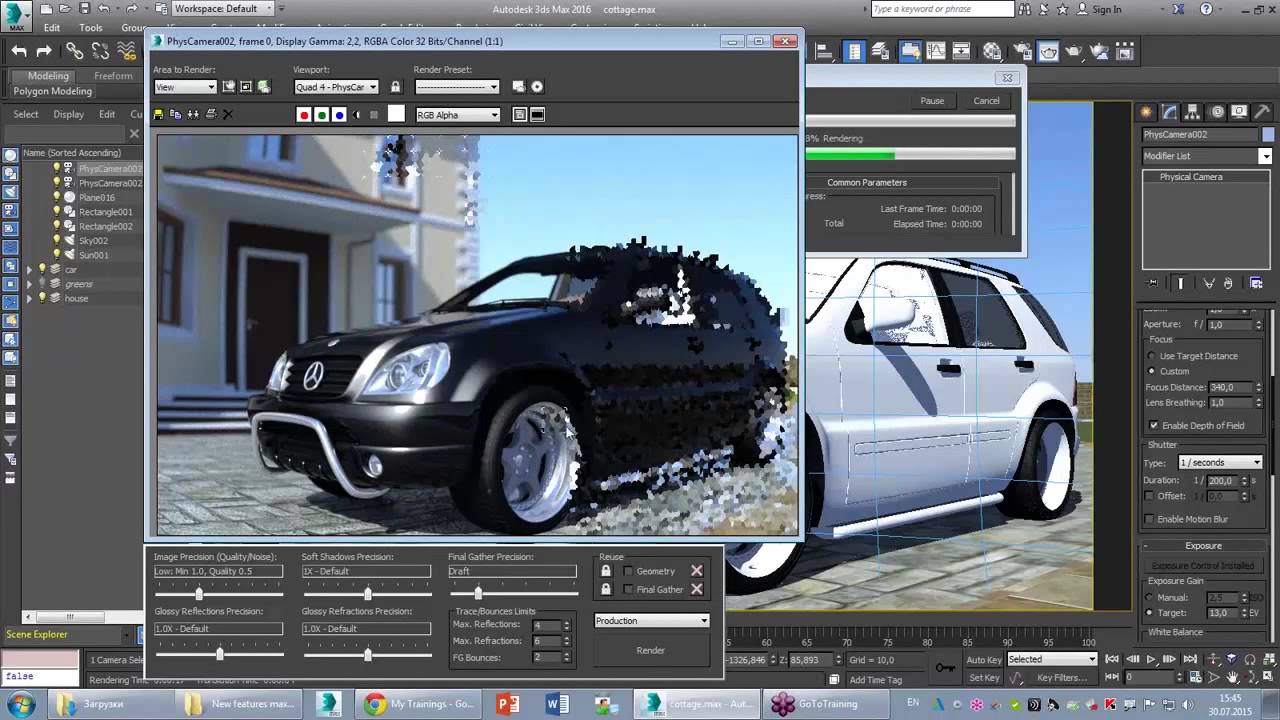Click the Auto Key button
This screenshot has width=1280, height=720.
coord(983,660)
